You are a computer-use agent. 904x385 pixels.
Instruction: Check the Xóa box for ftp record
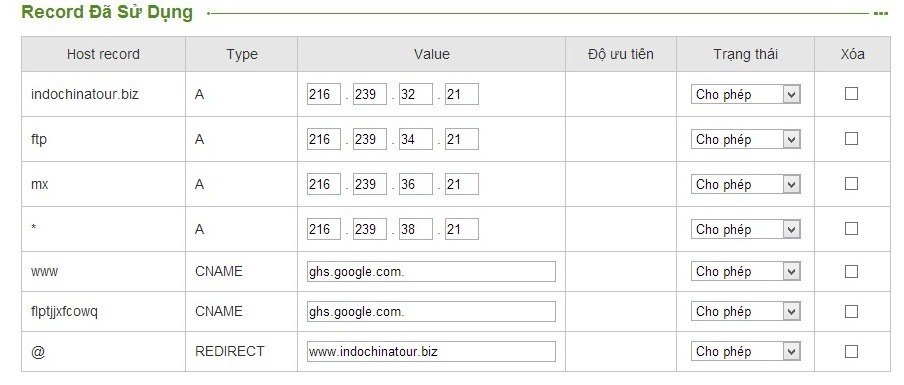pos(851,139)
